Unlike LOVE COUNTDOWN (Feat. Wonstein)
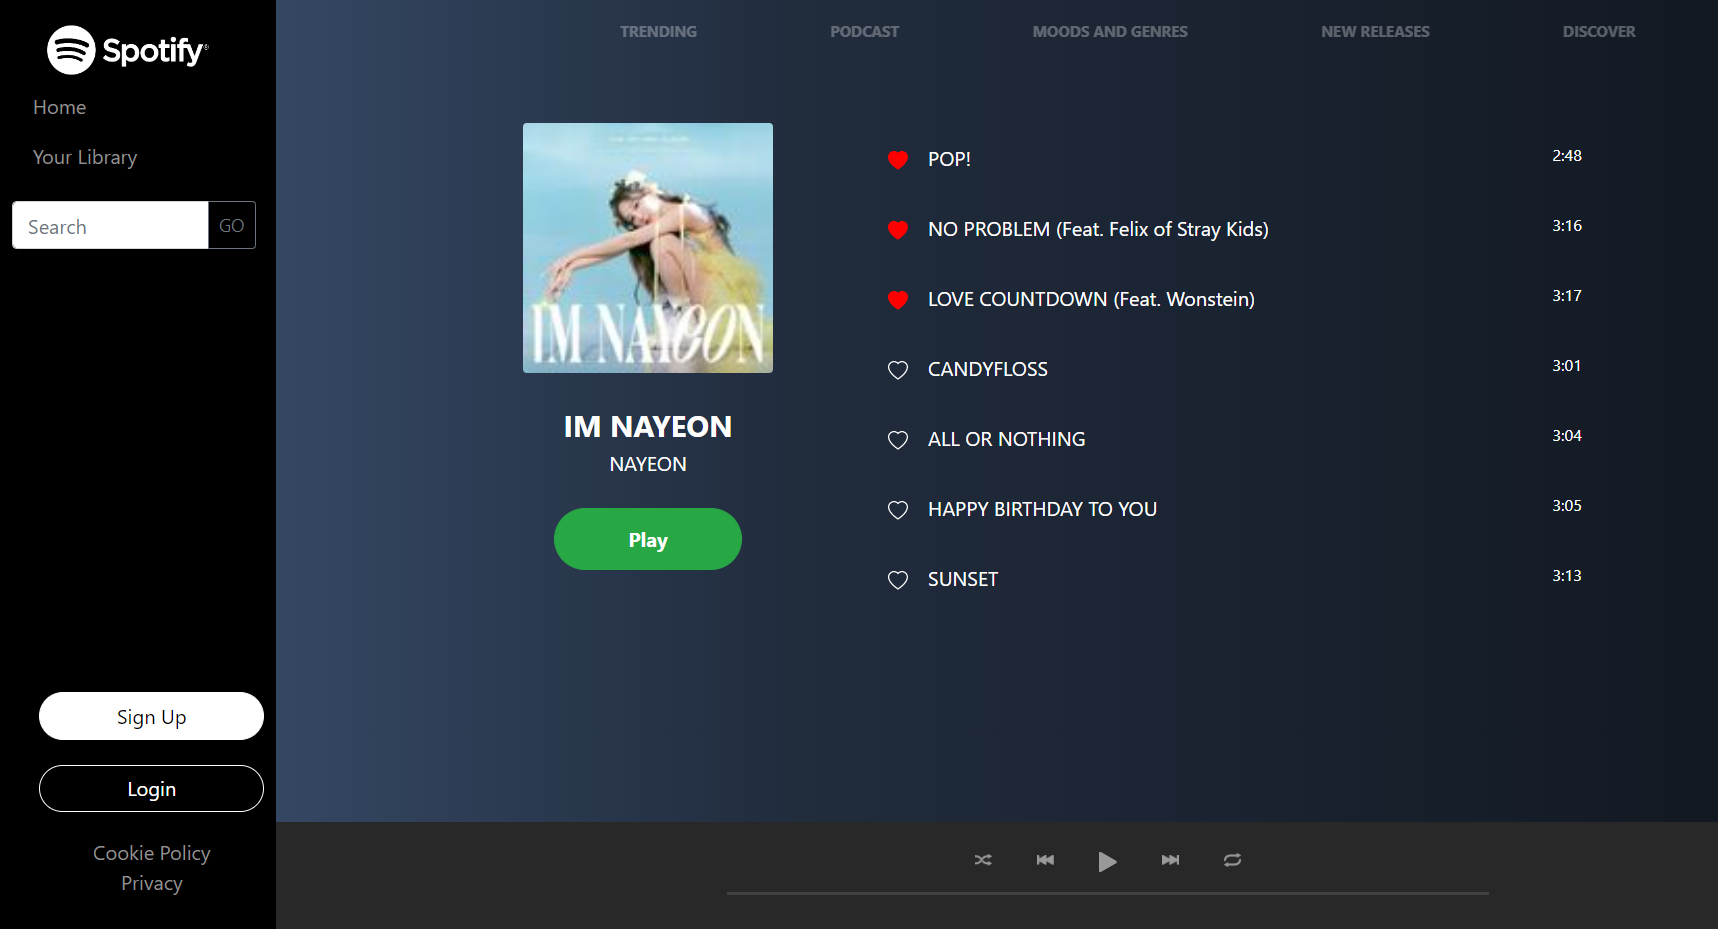Screen dimensions: 1718x929 pyautogui.click(x=897, y=299)
